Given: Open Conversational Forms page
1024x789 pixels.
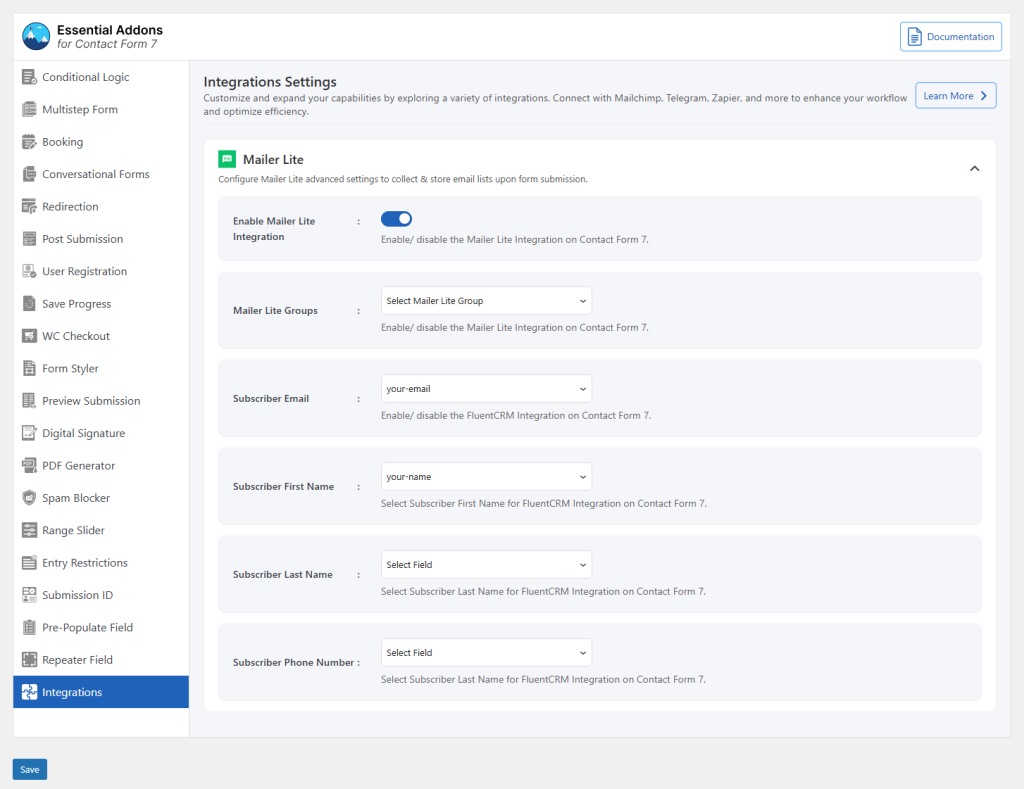Looking at the screenshot, I should coord(101,174).
